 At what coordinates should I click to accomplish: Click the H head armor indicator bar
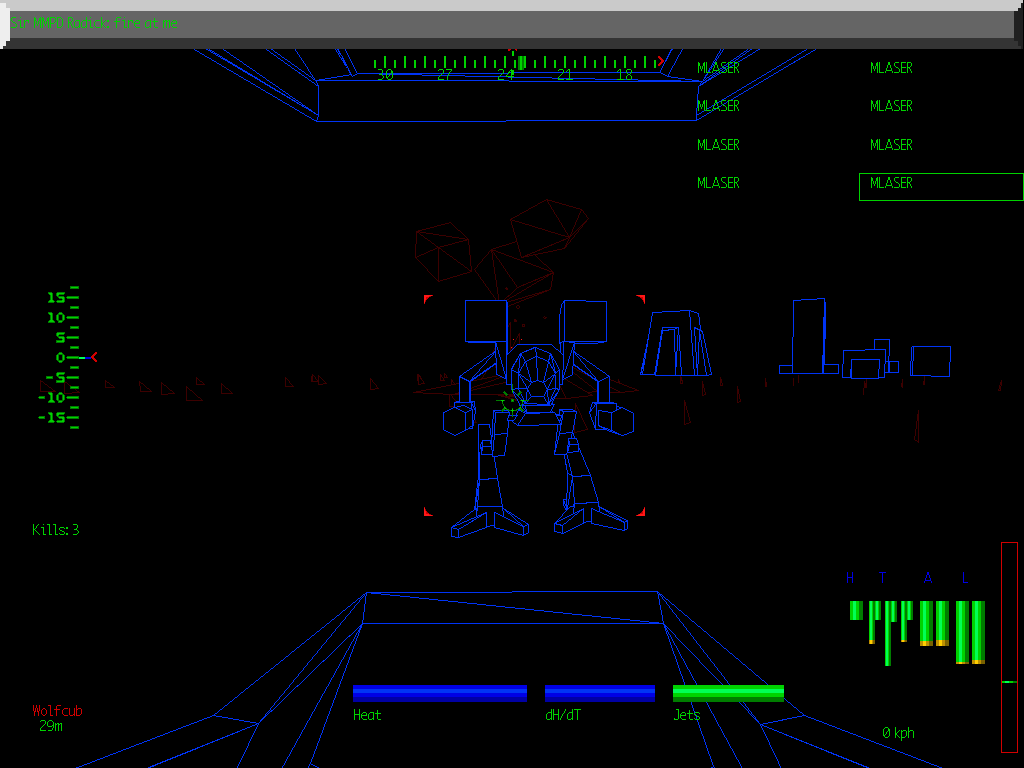coord(854,610)
